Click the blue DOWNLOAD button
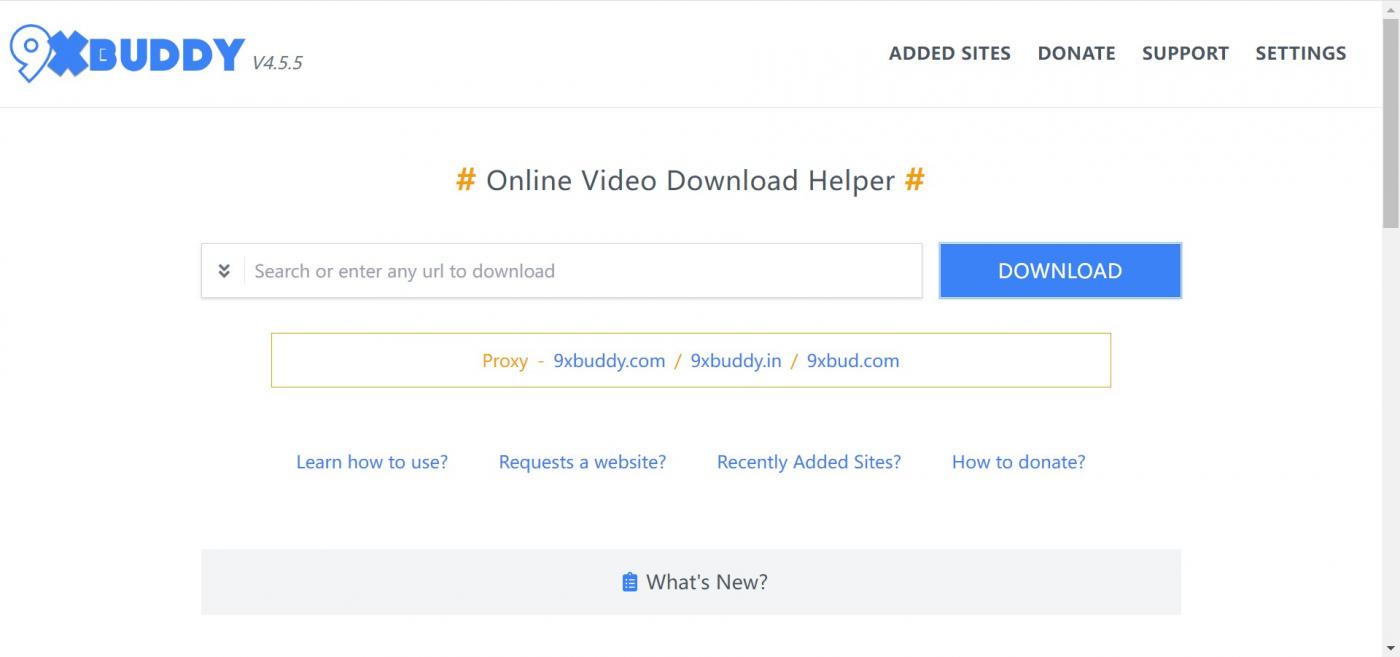This screenshot has height=657, width=1400. [1060, 271]
